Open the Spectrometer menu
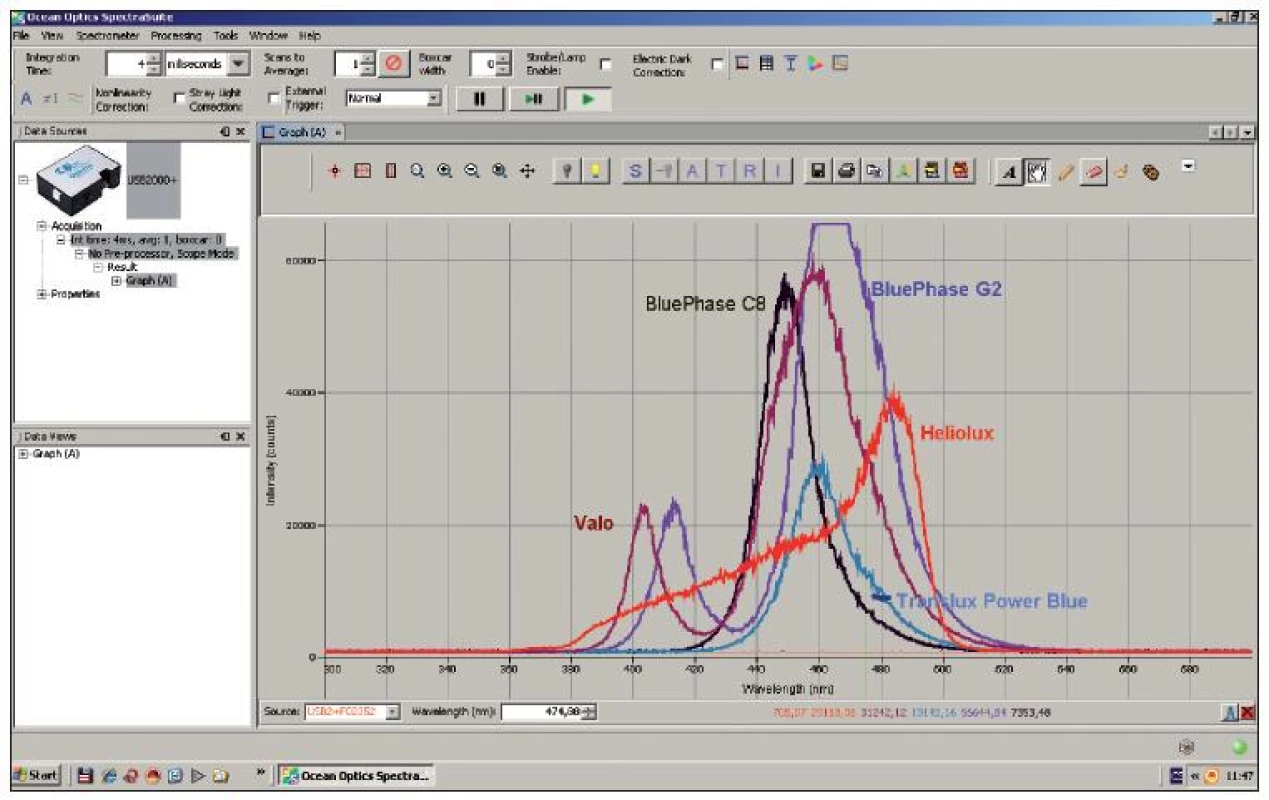This screenshot has height=800, width=1269. 109,35
